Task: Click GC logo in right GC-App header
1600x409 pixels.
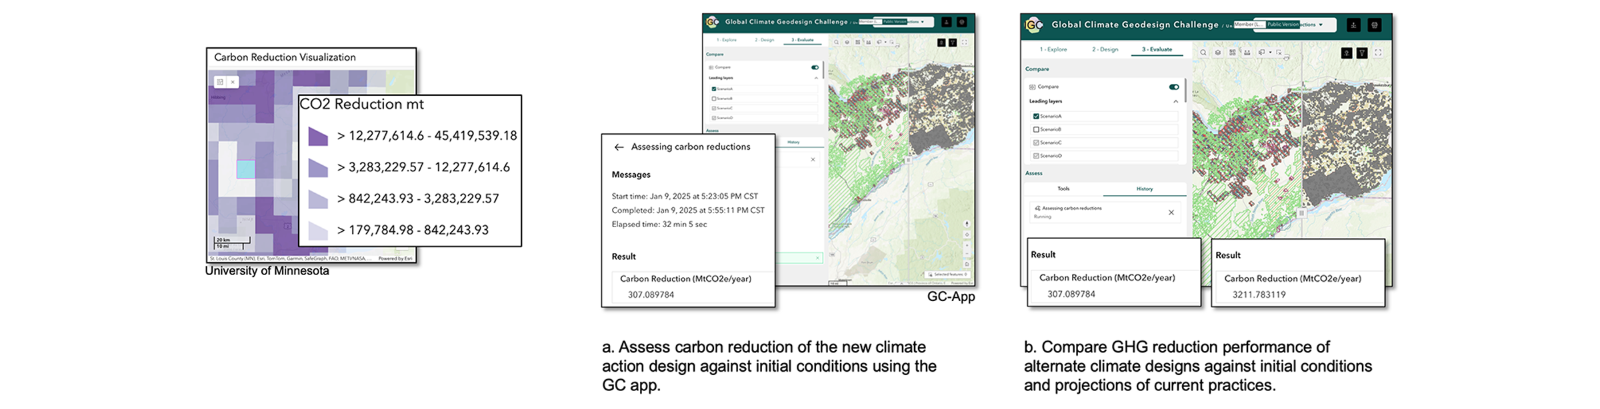Action: point(1034,25)
